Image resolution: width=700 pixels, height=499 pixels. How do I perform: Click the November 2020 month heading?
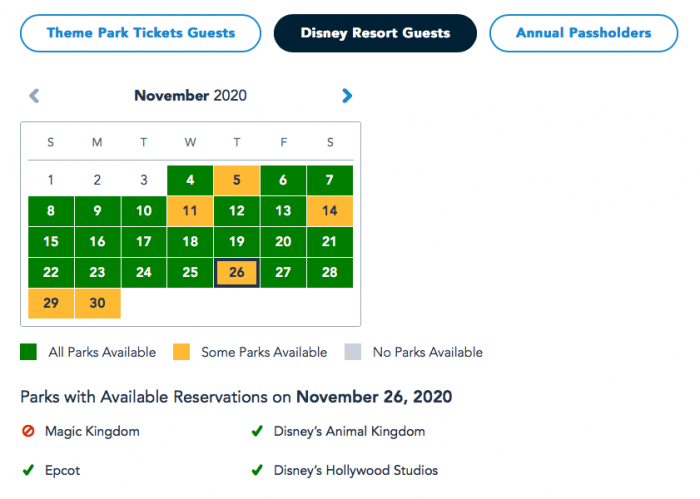[x=190, y=96]
